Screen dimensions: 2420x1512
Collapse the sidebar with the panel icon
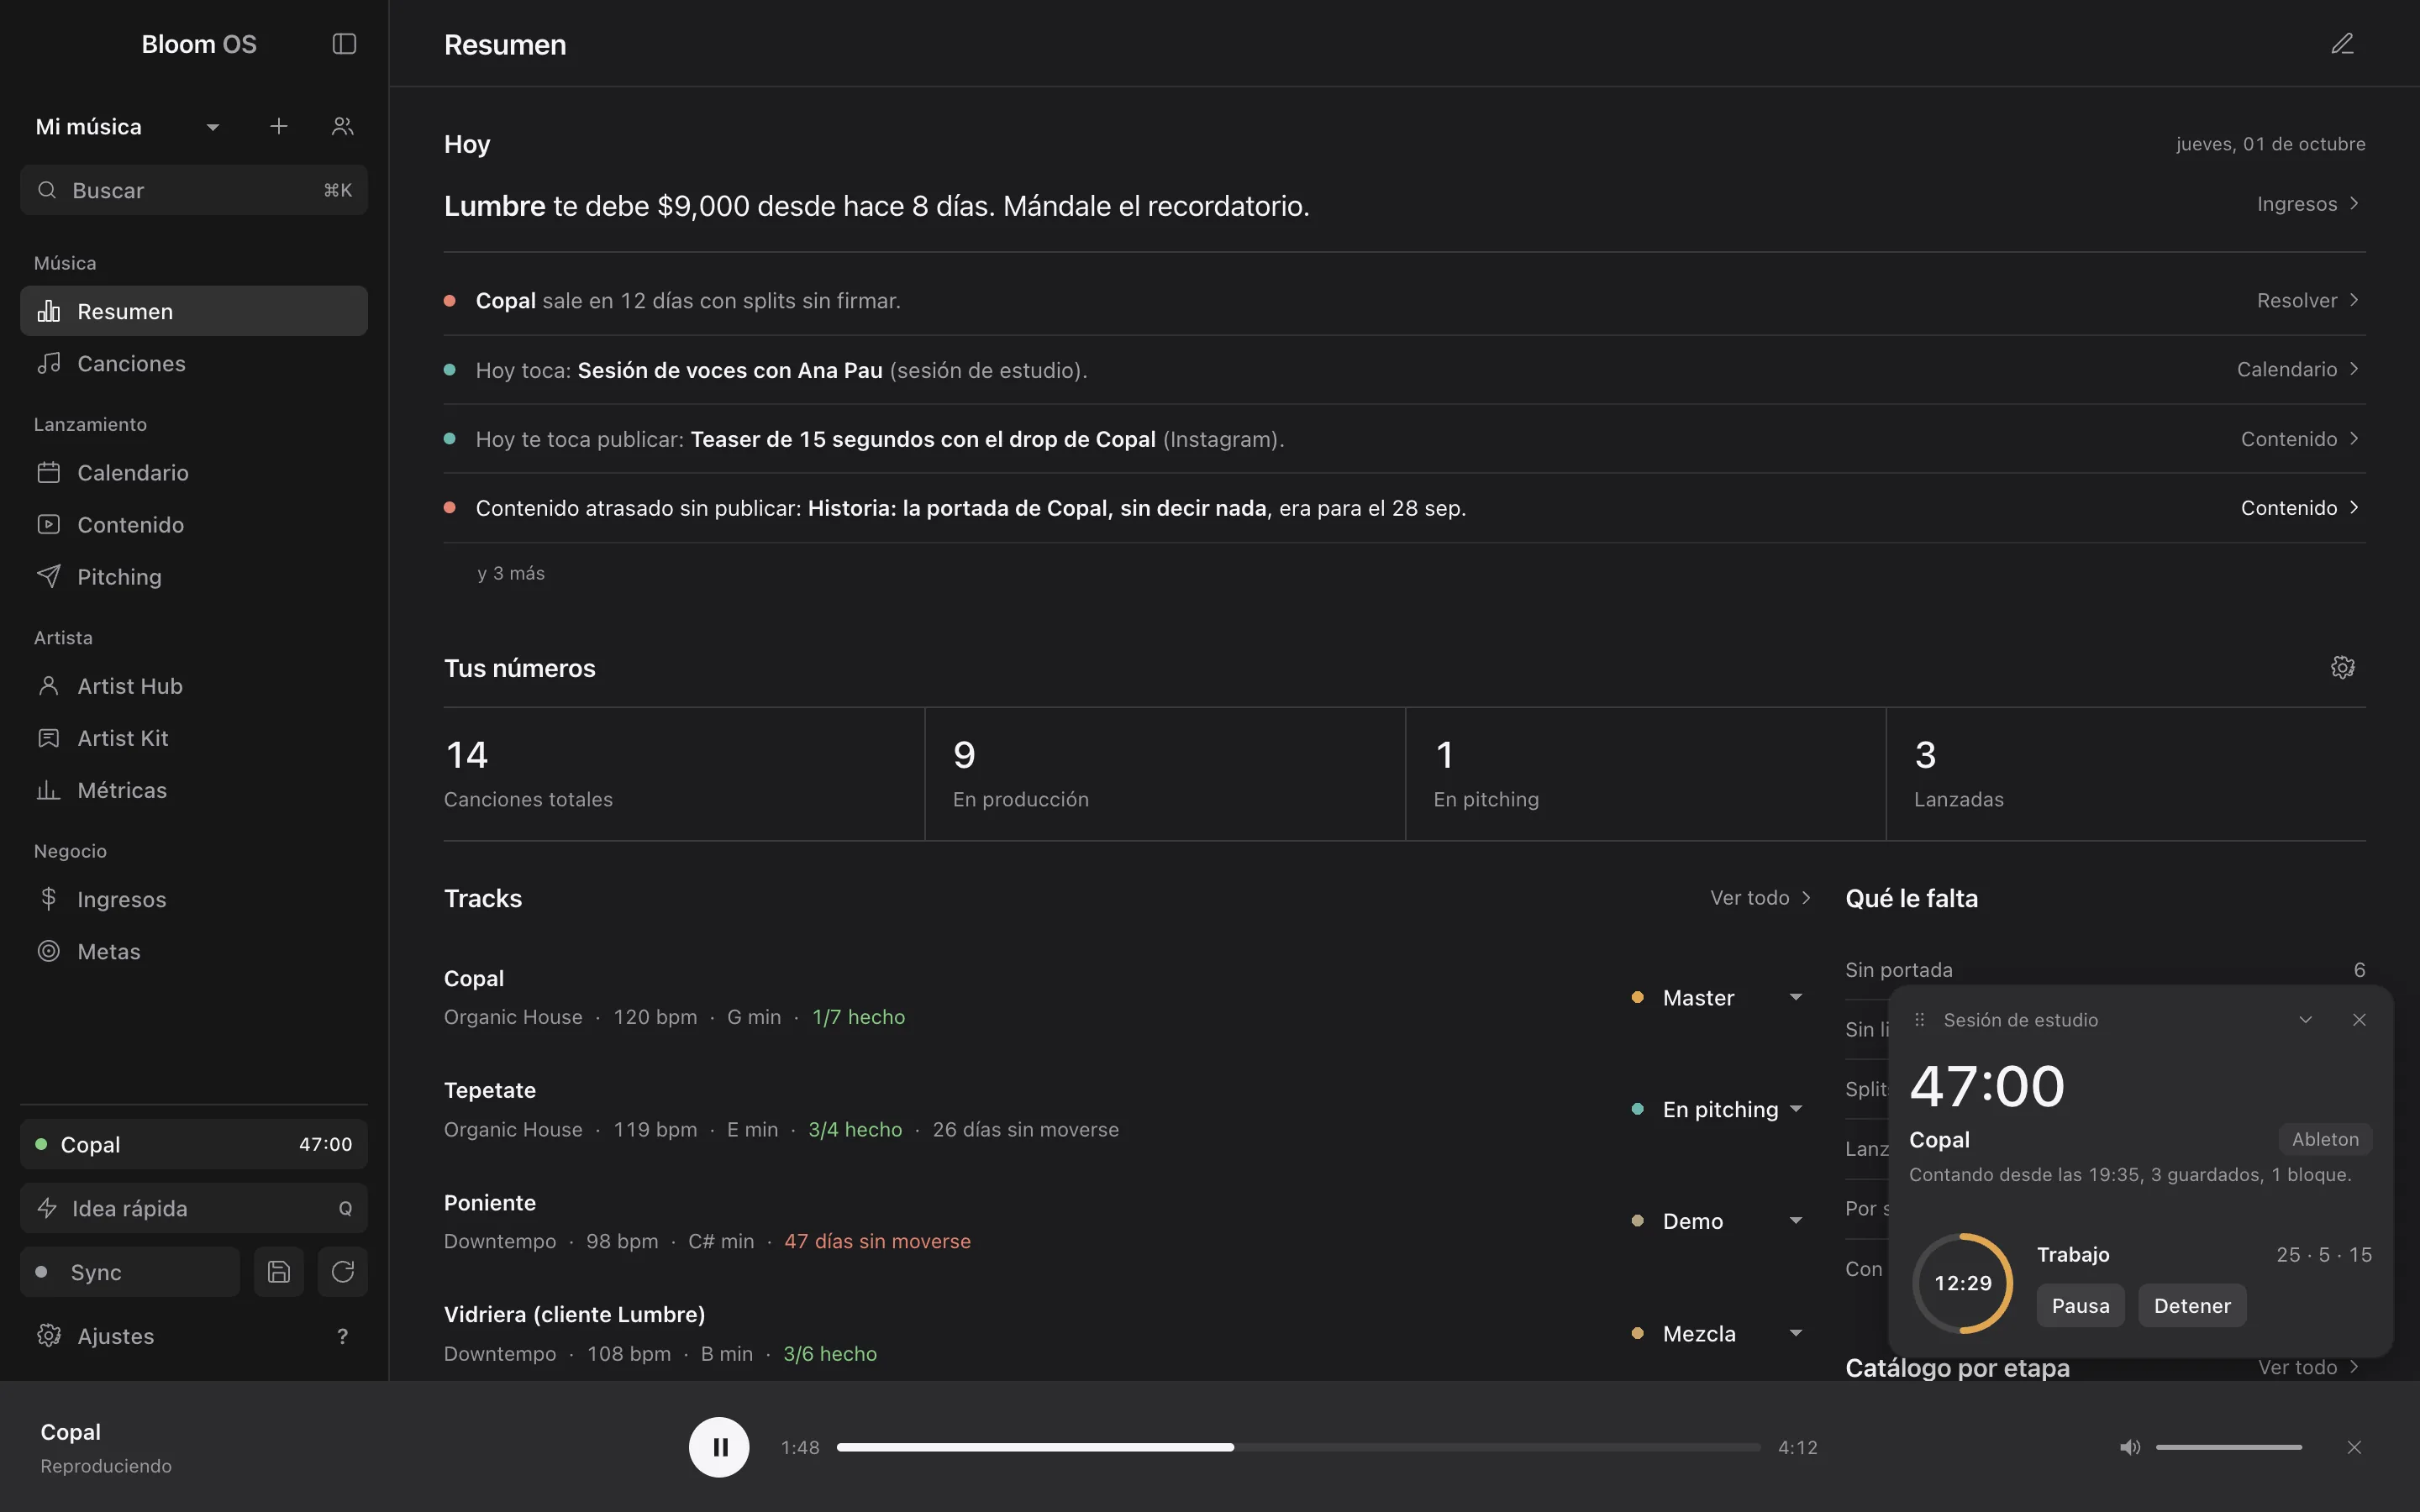click(344, 44)
